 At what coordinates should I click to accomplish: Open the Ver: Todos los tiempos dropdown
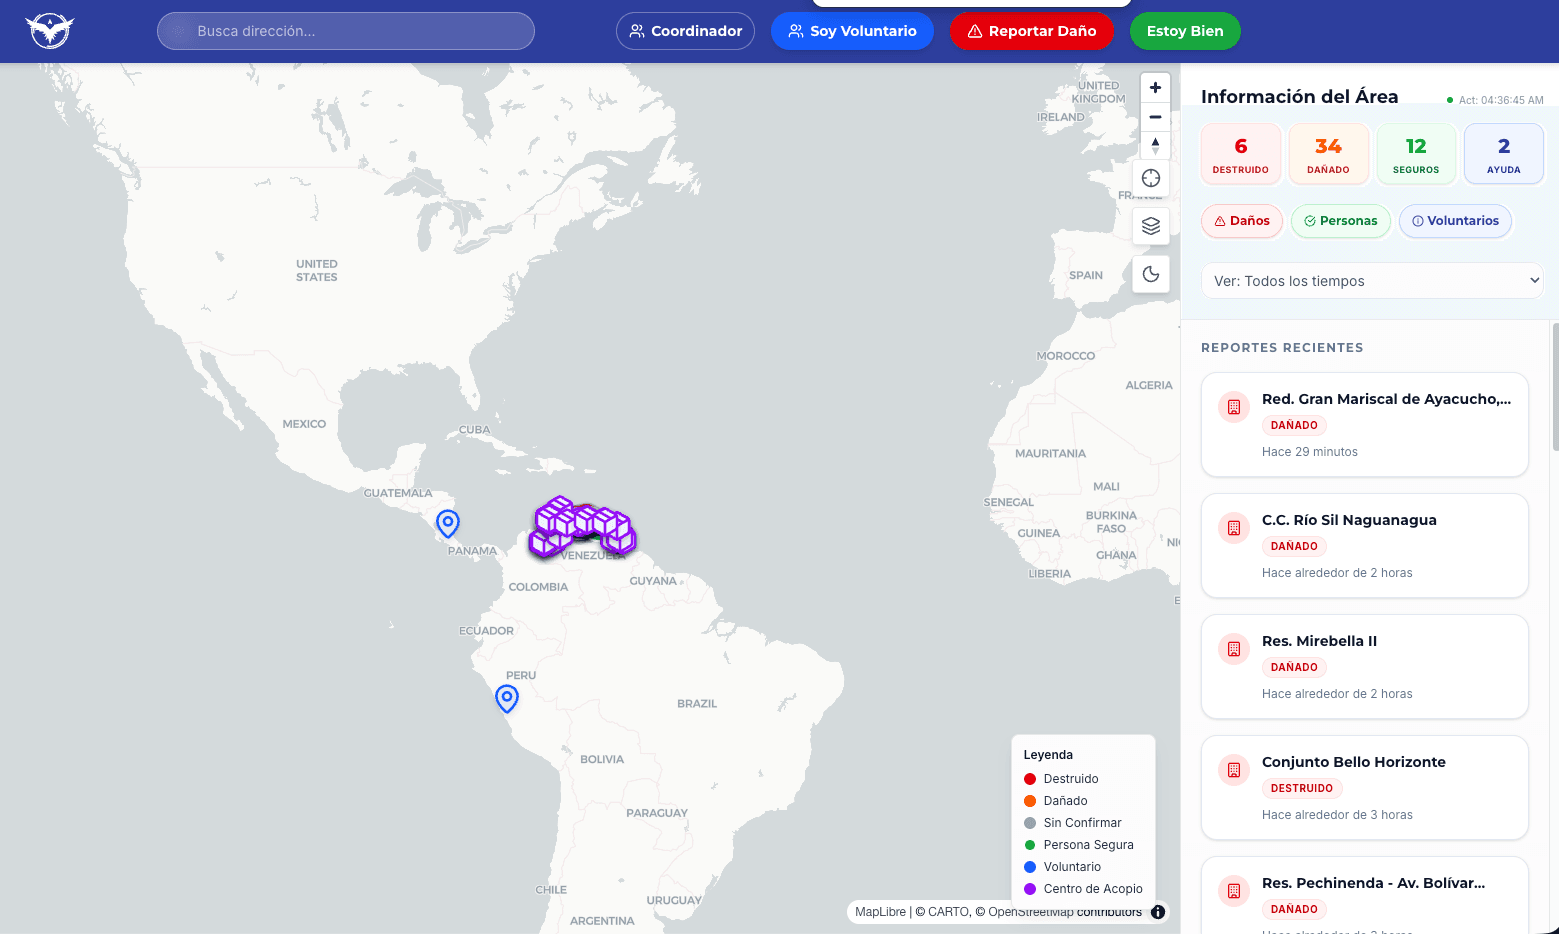click(1372, 281)
